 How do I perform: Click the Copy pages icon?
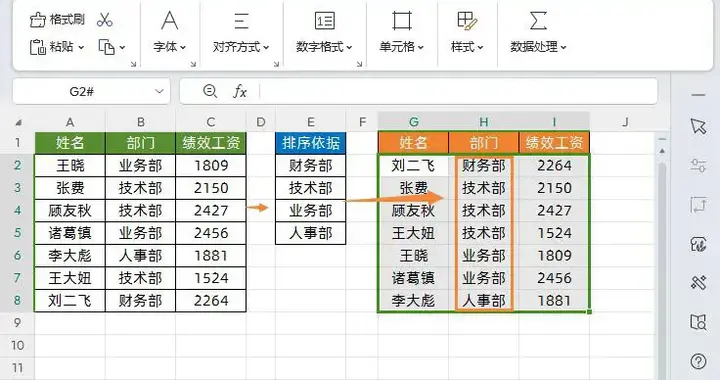(107, 47)
